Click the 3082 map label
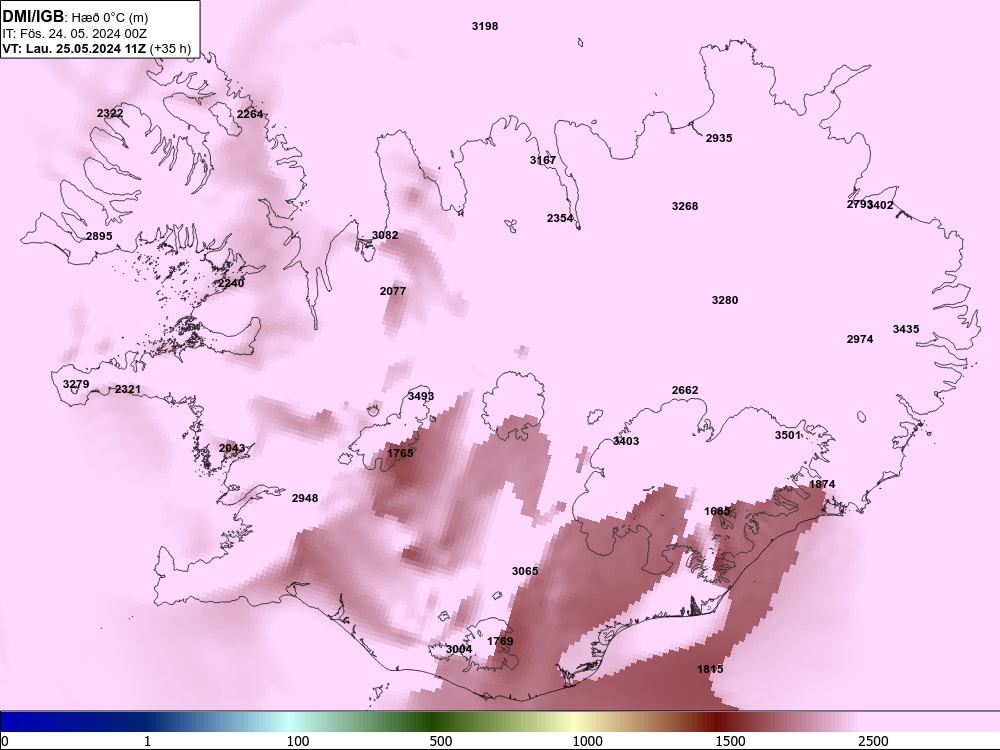The image size is (1000, 750). [385, 235]
